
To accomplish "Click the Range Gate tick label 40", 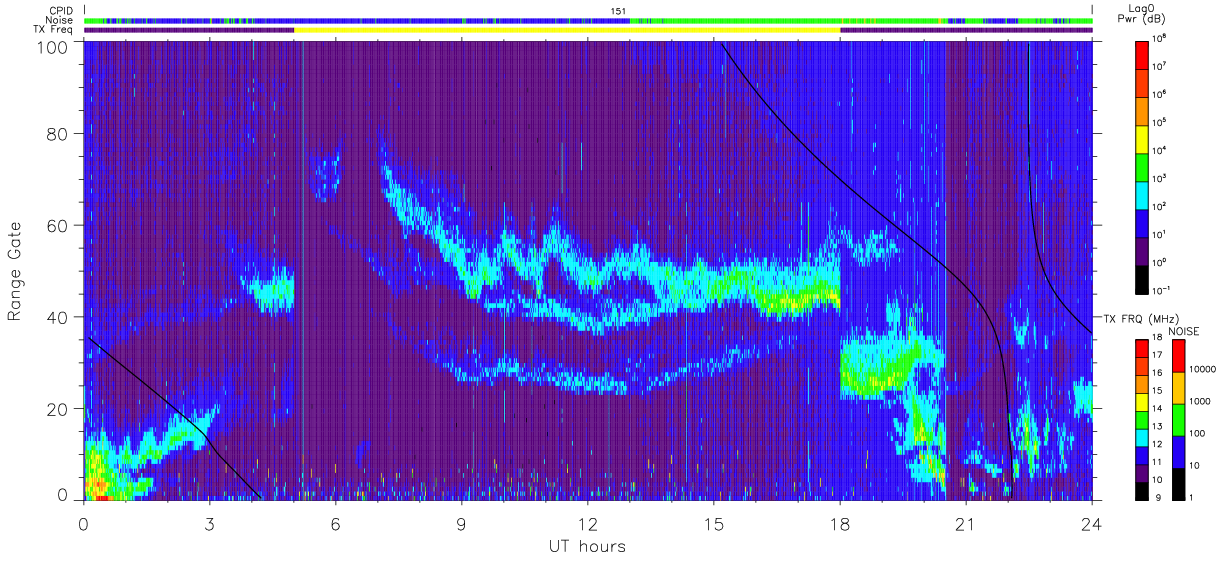I will point(58,317).
